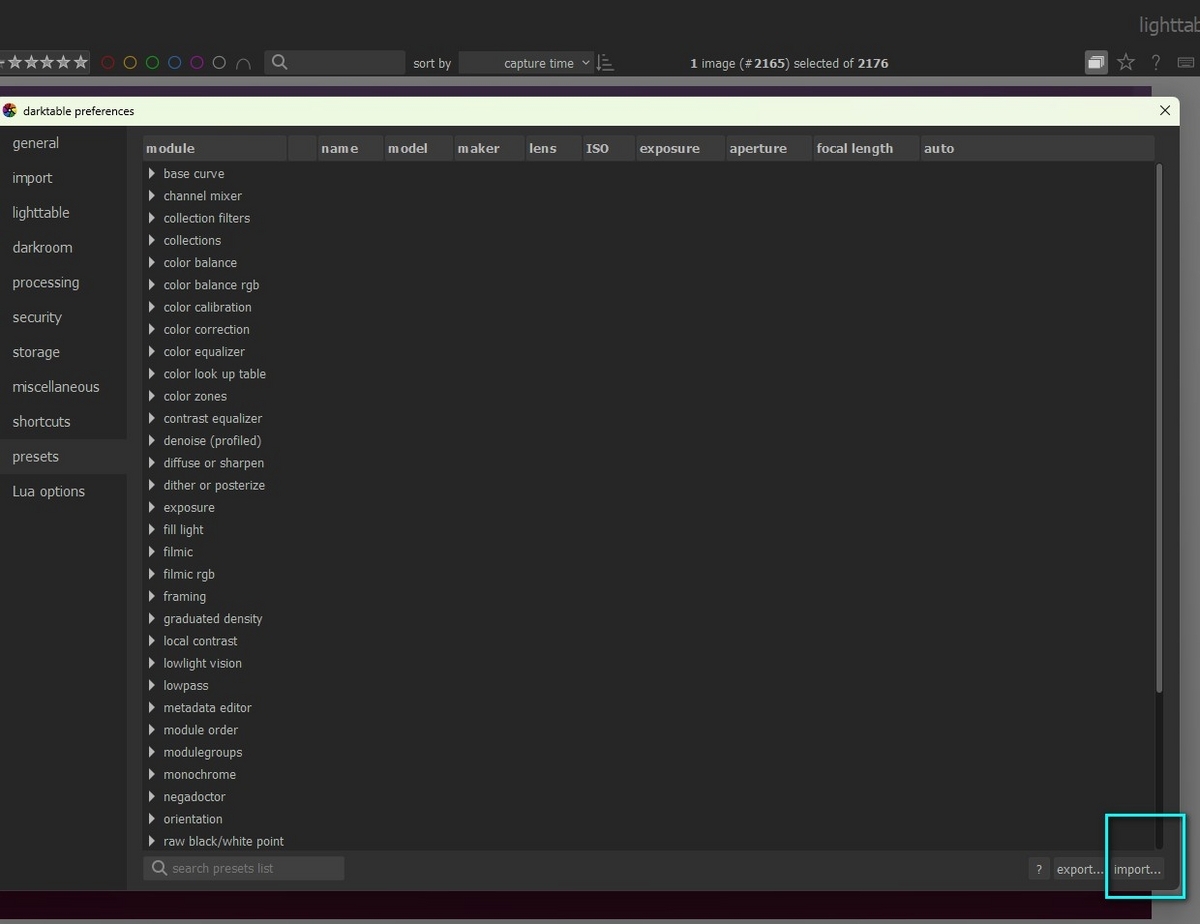1200x924 pixels.
Task: Close the darktable preferences dialog
Action: (x=1165, y=111)
